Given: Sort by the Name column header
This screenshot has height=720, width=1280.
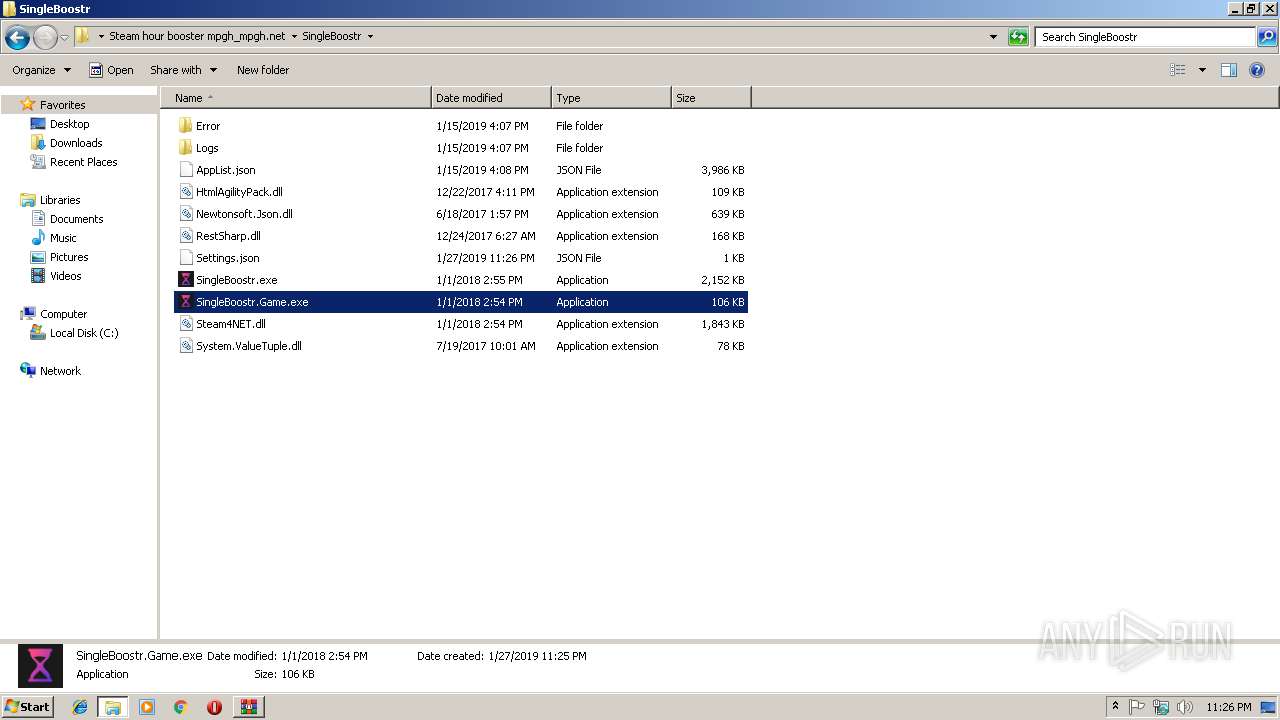Looking at the screenshot, I should [x=296, y=98].
